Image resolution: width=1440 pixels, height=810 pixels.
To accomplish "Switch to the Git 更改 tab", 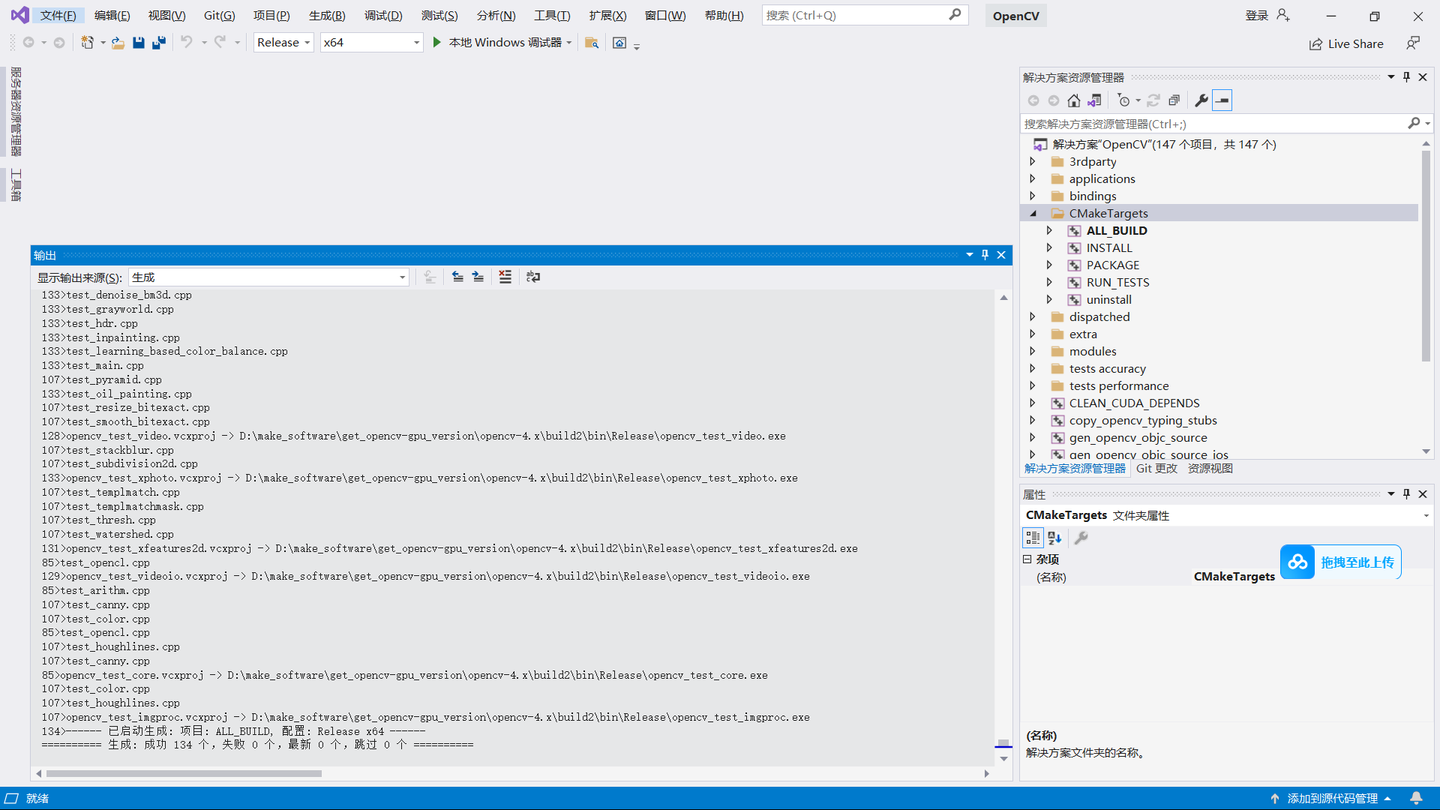I will tap(1156, 467).
